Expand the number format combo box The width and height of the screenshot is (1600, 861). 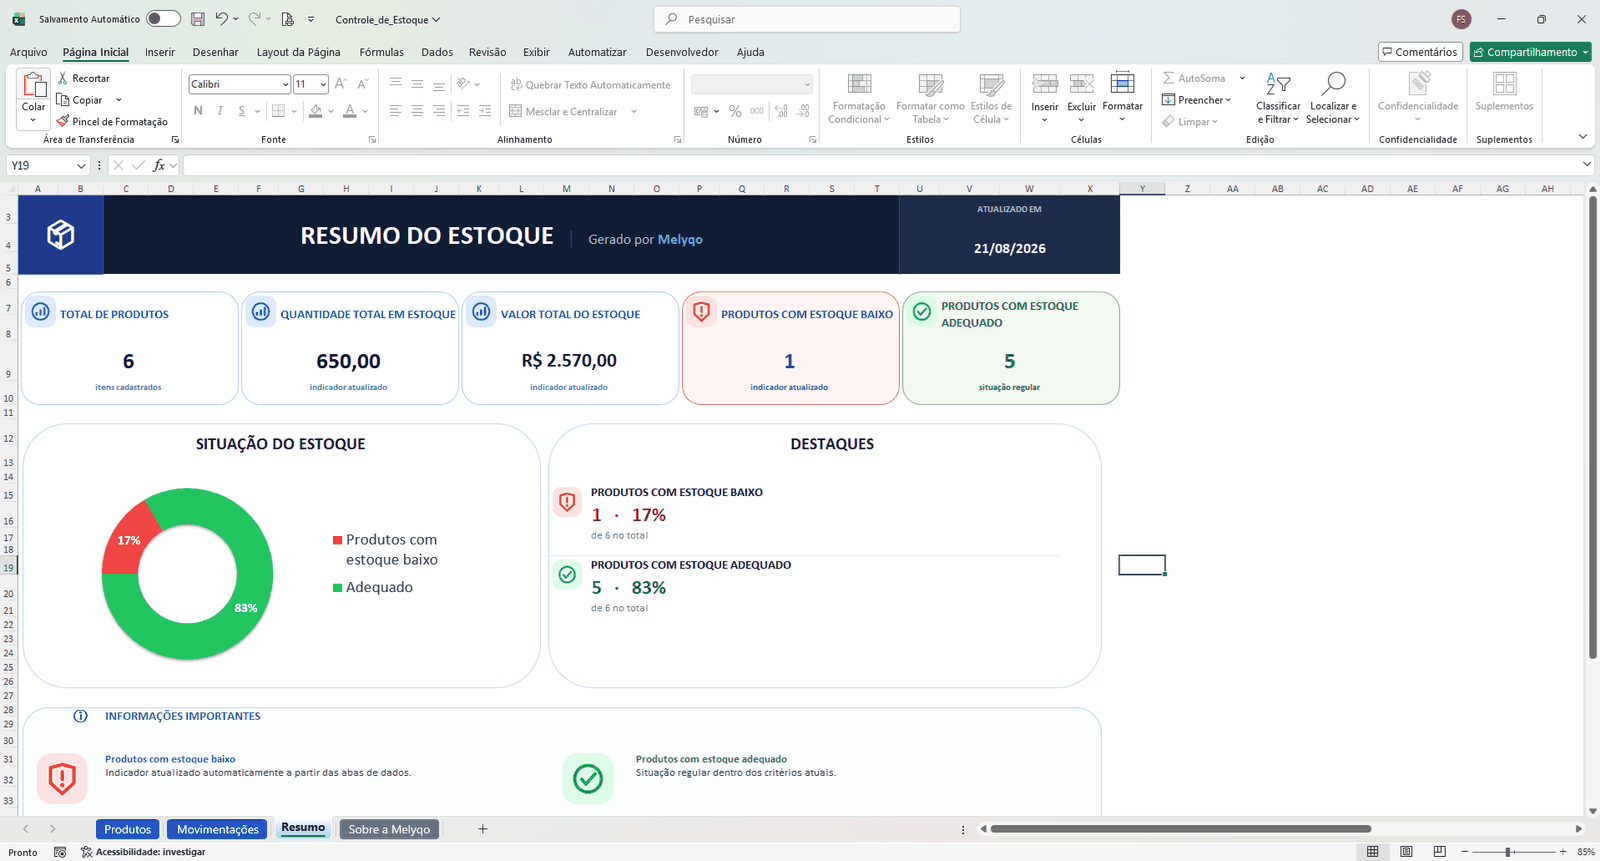(807, 84)
